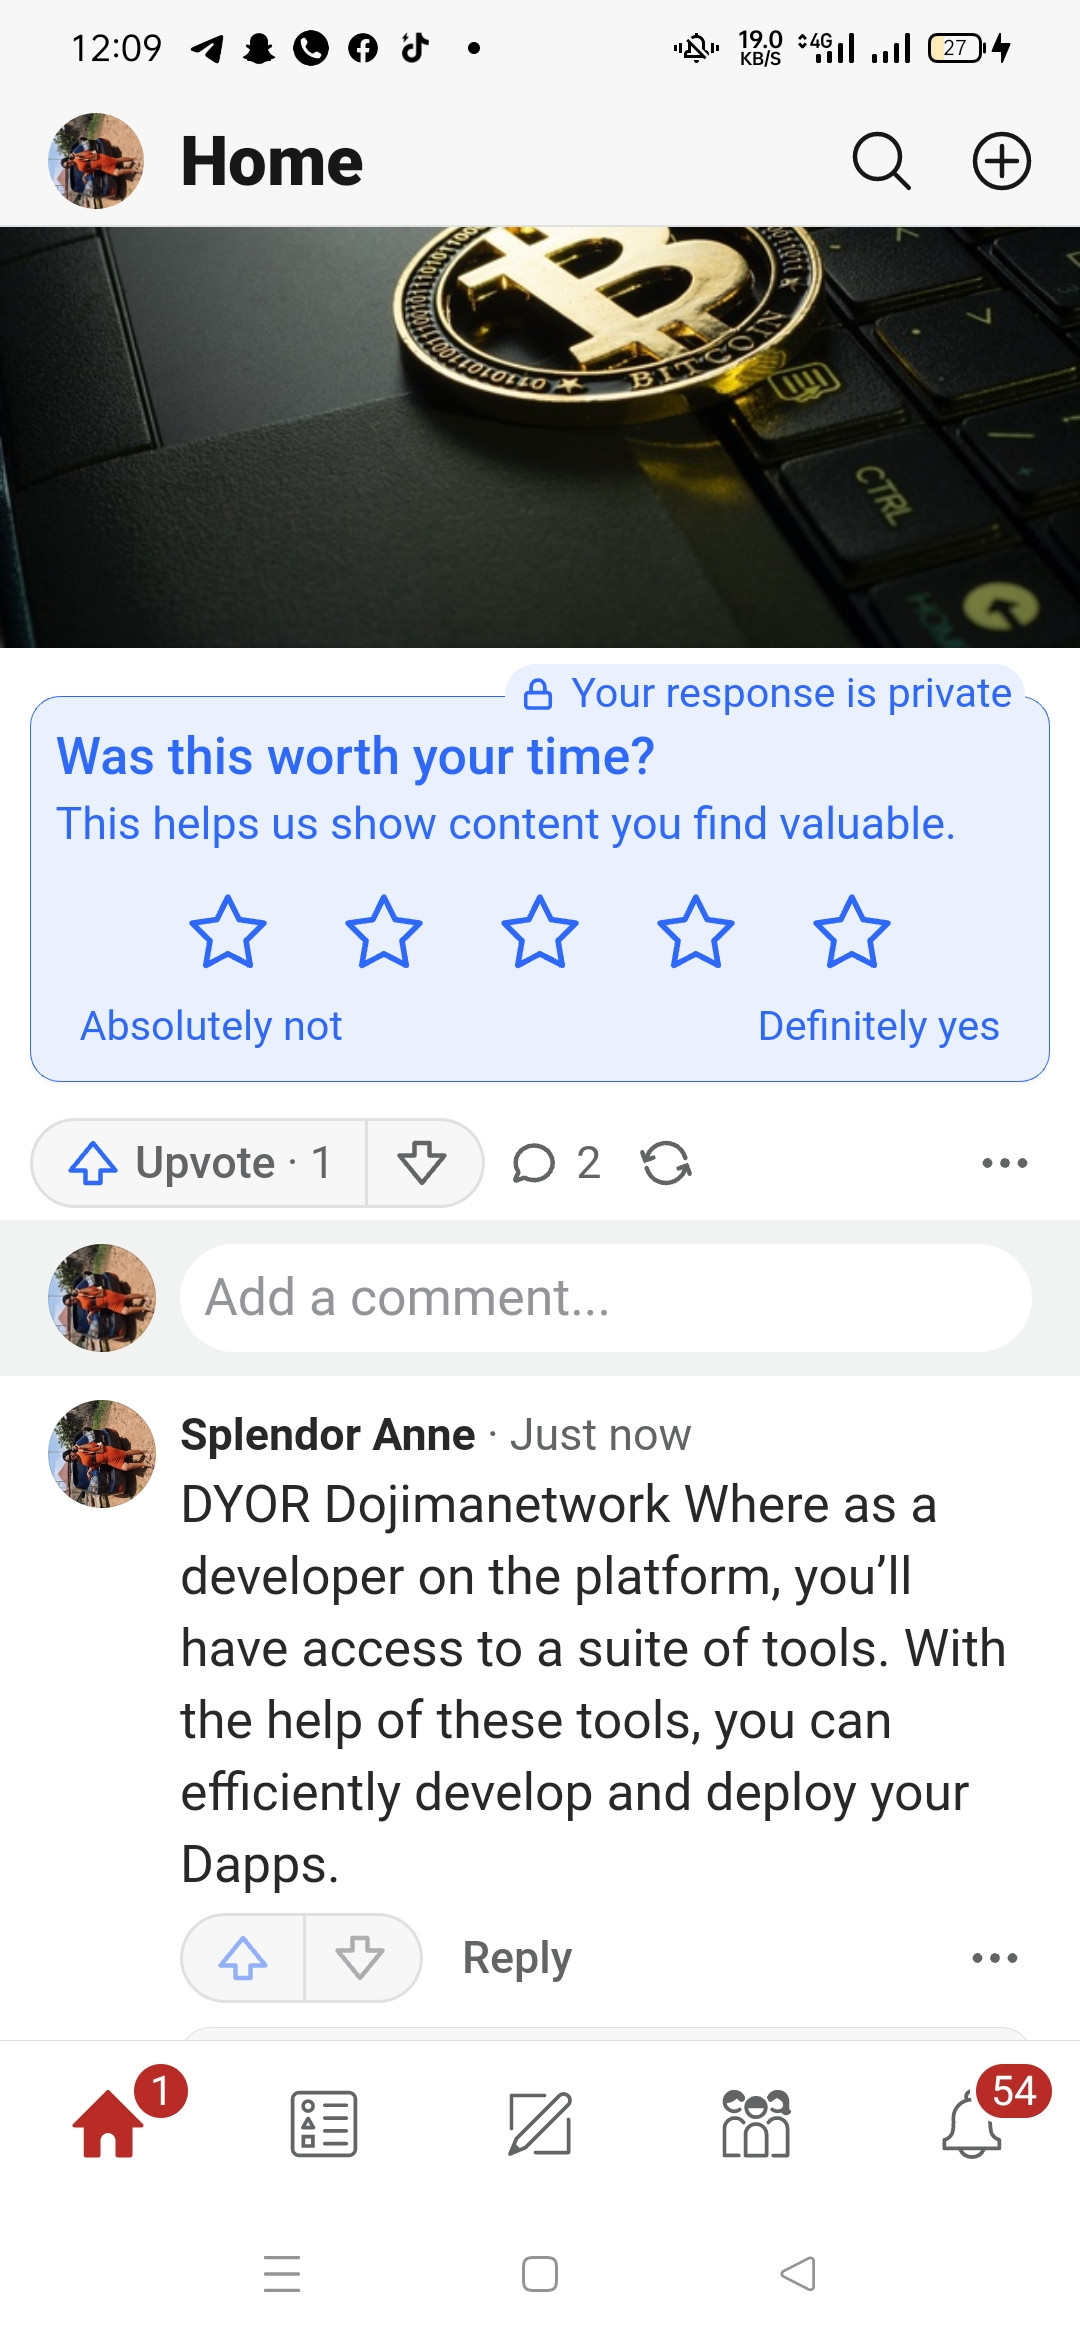This screenshot has height=2340, width=1080.
Task: Click the Upvote button on post
Action: (200, 1163)
